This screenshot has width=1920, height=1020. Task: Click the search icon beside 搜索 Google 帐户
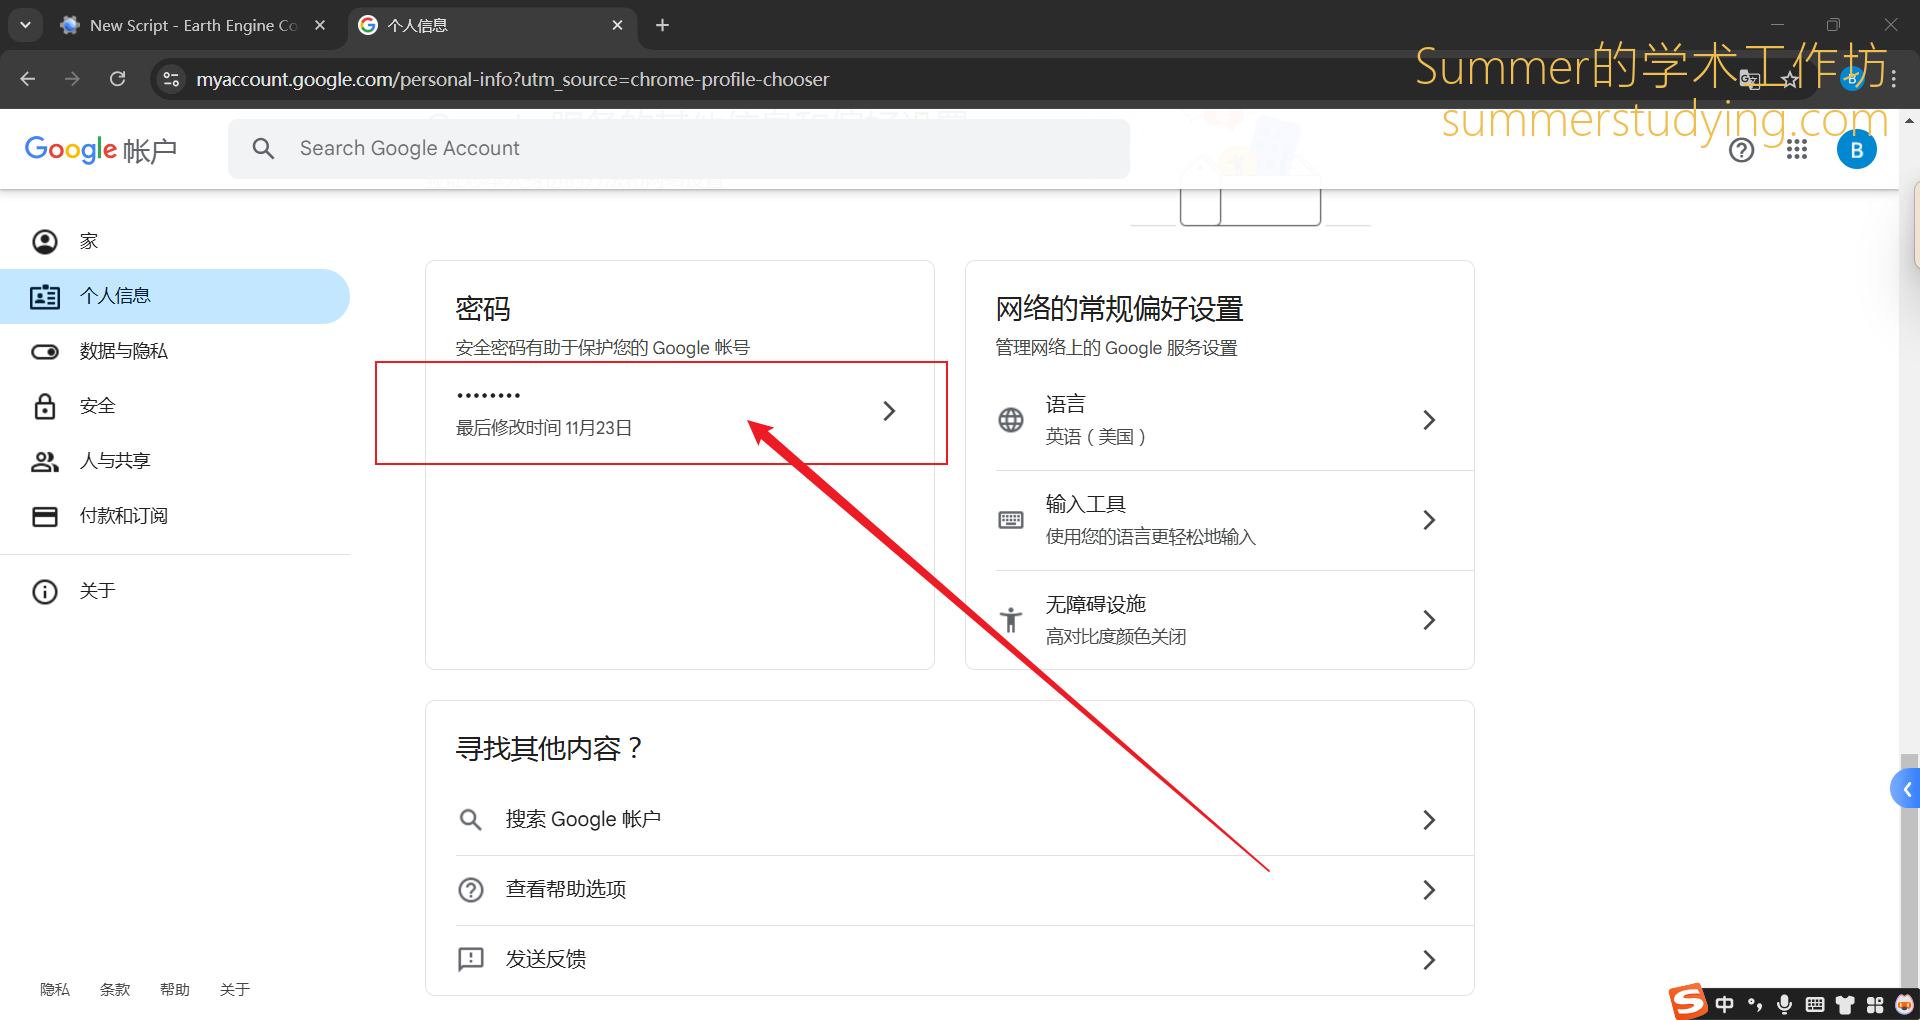pyautogui.click(x=471, y=820)
